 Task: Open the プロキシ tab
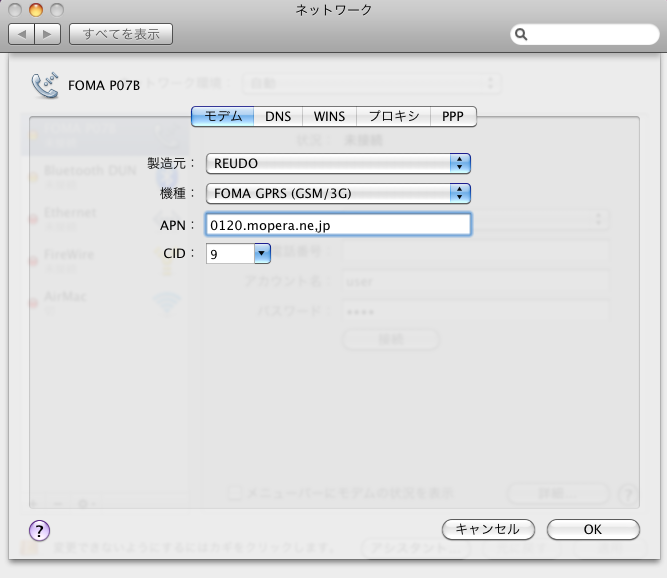coord(393,116)
